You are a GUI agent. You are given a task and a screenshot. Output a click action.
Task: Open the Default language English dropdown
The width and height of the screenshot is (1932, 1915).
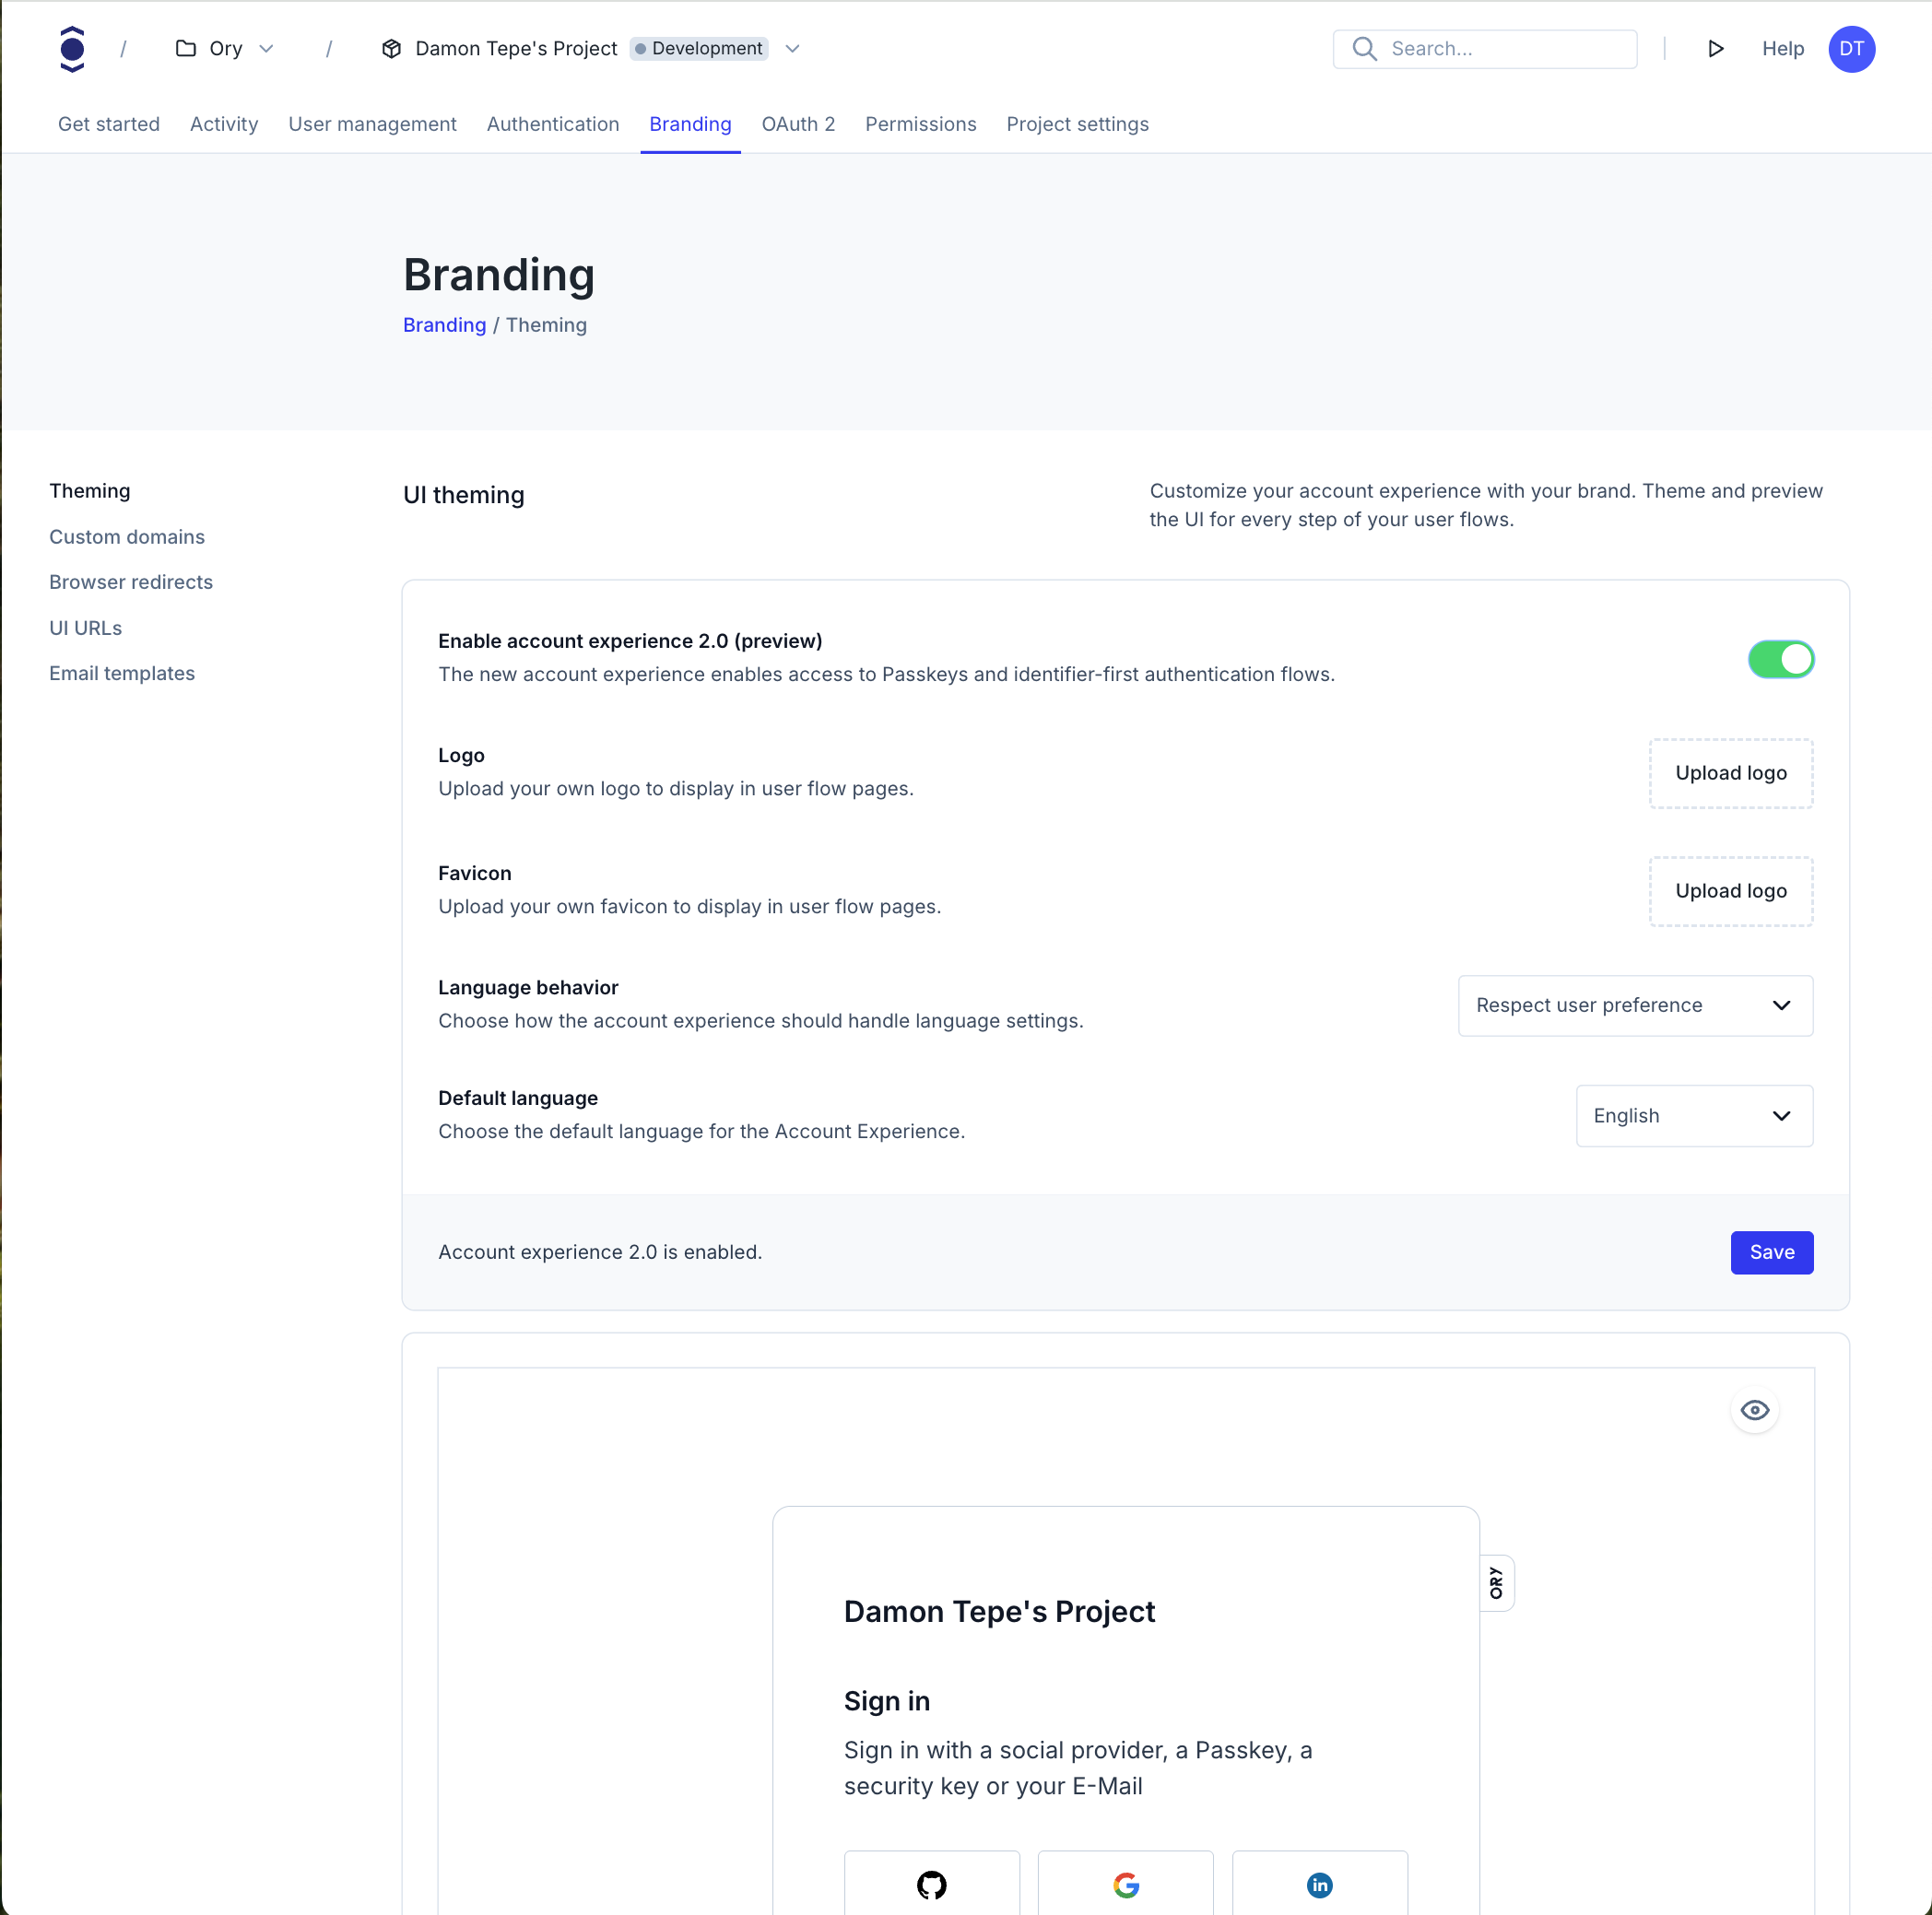click(x=1693, y=1116)
